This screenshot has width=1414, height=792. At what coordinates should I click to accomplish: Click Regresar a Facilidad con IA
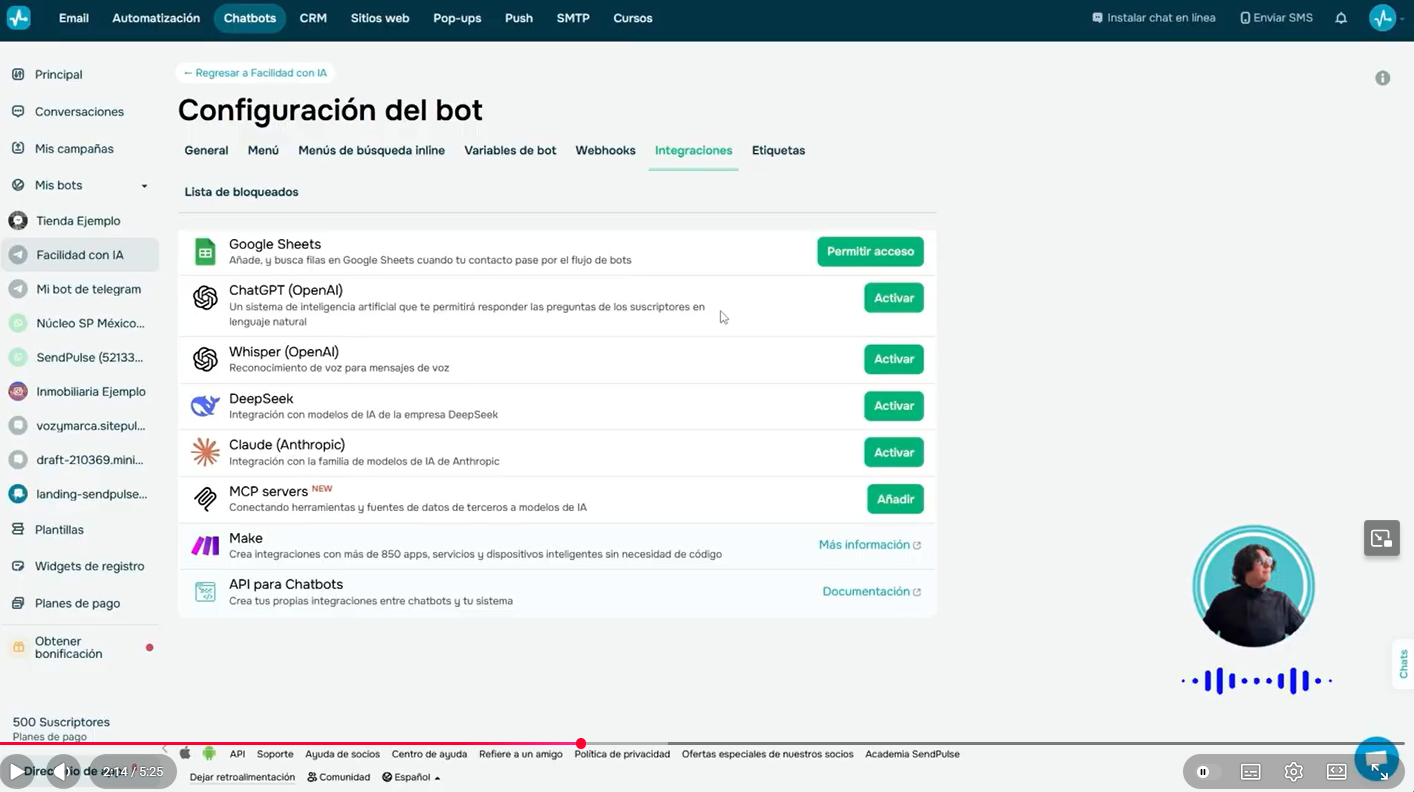255,73
